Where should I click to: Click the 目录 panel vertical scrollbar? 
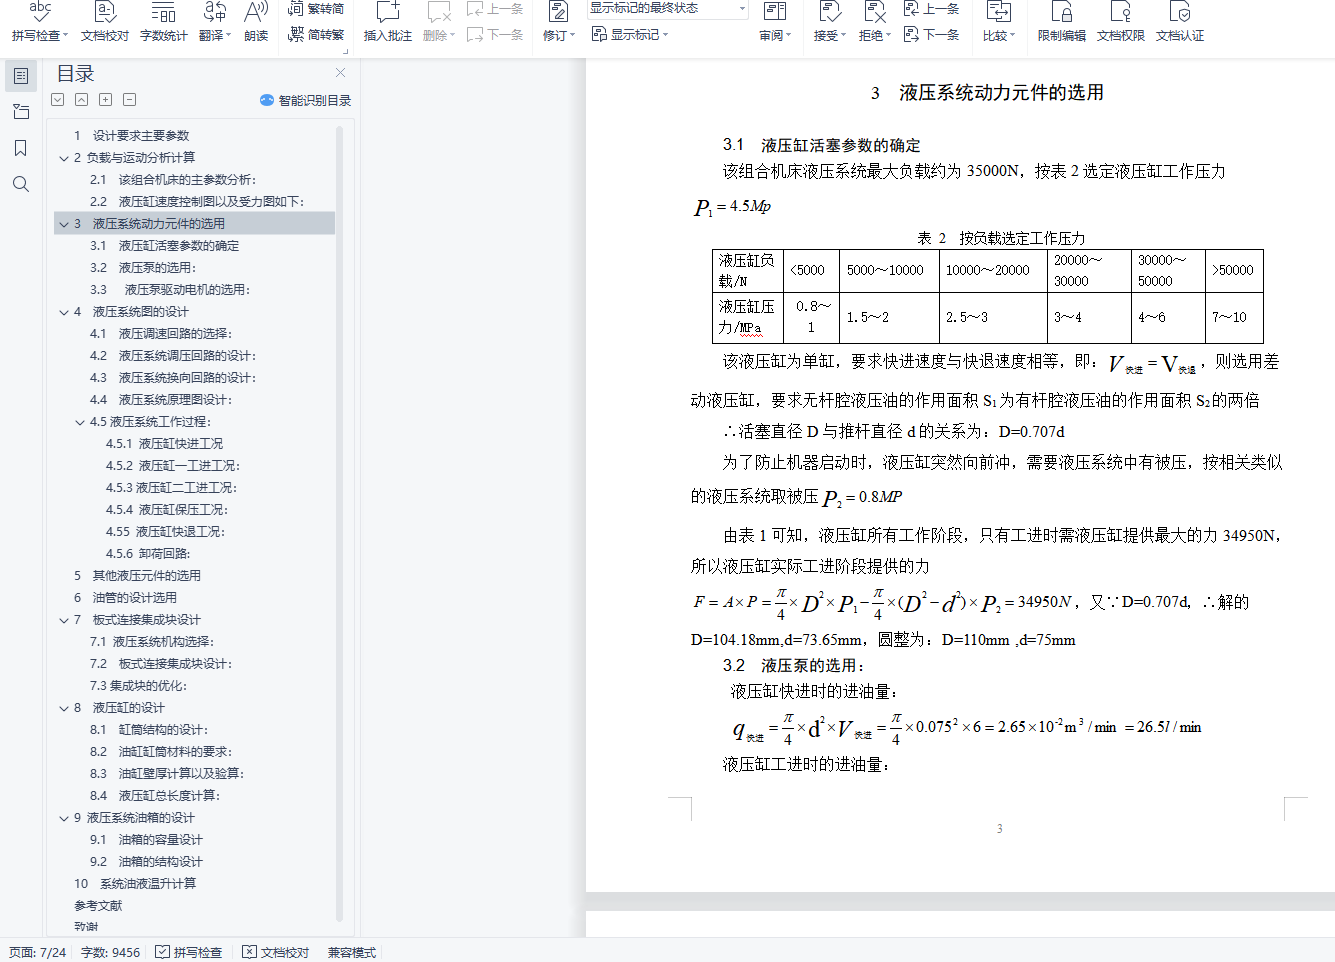340,522
